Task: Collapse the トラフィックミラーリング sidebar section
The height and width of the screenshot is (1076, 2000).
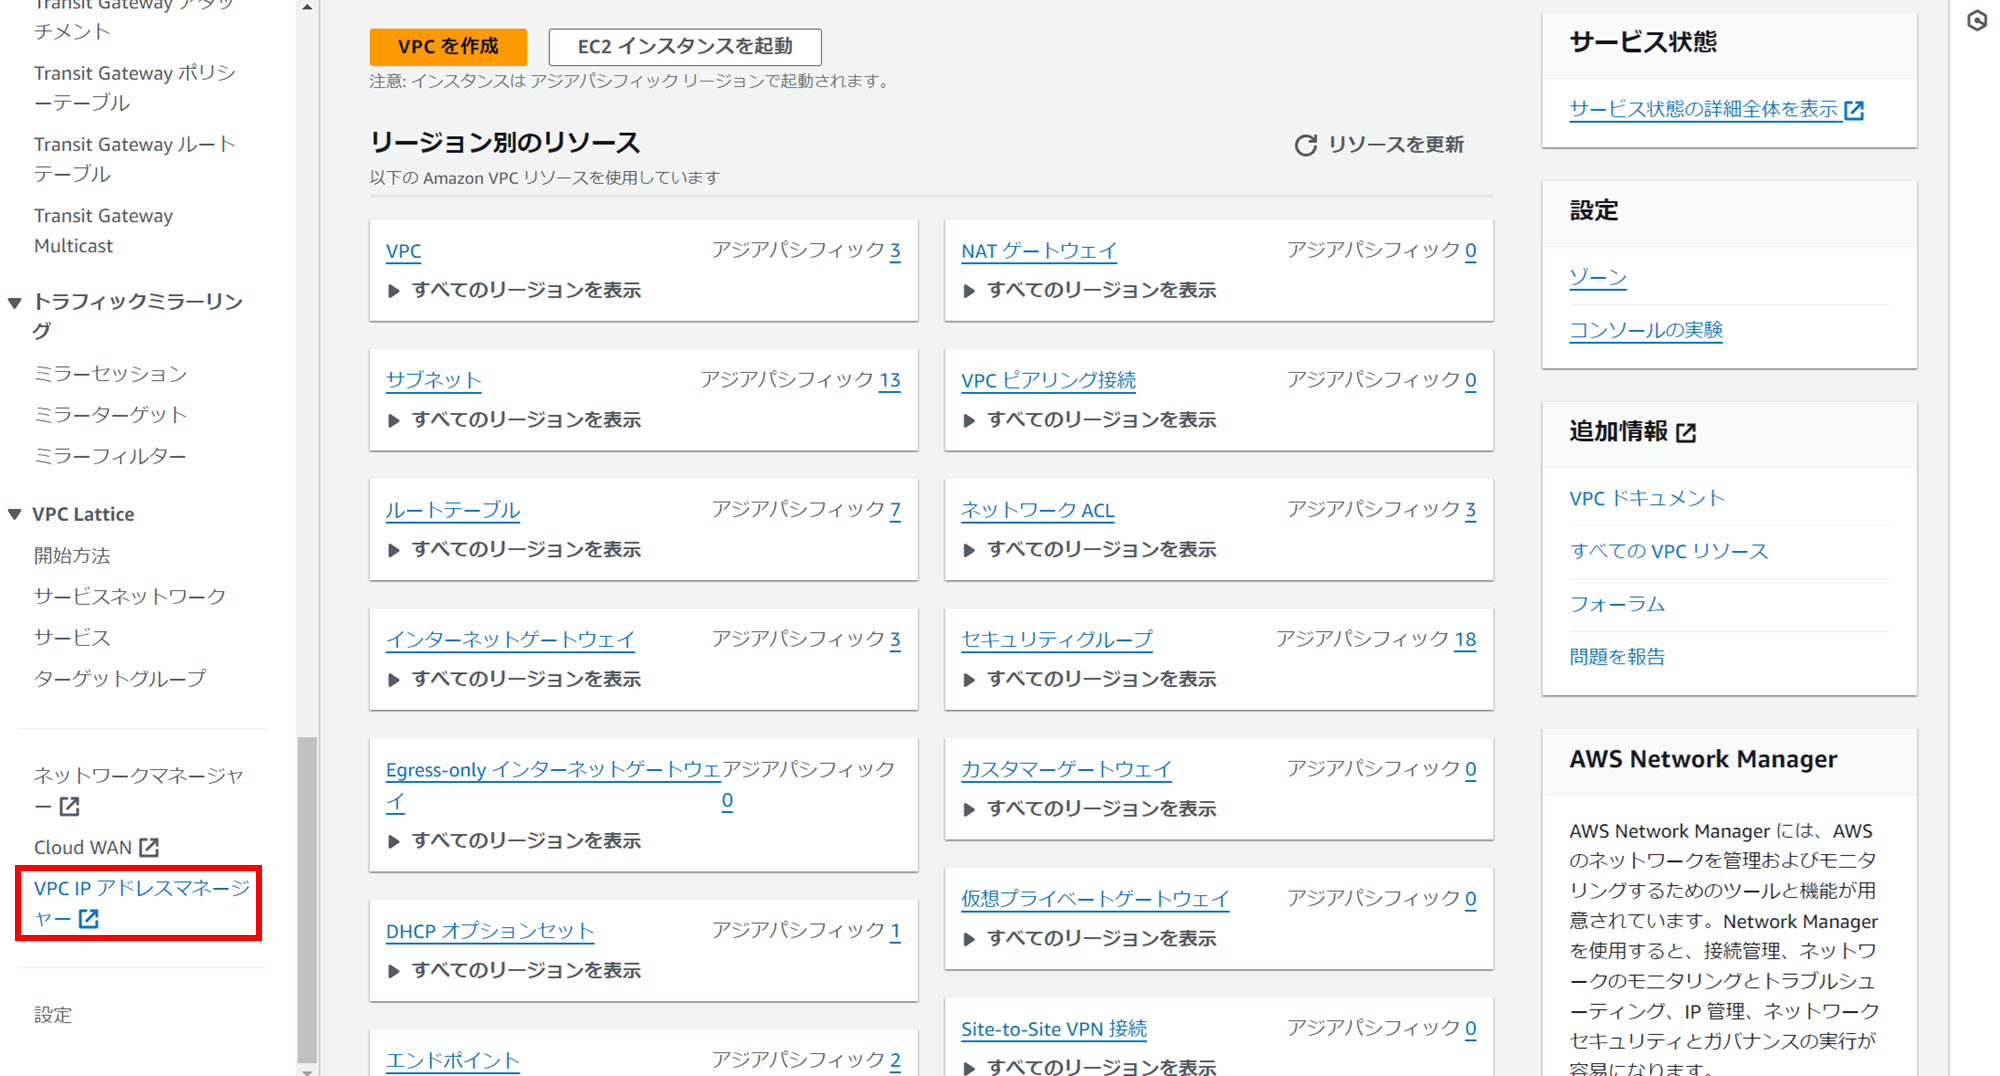Action: click(x=15, y=302)
